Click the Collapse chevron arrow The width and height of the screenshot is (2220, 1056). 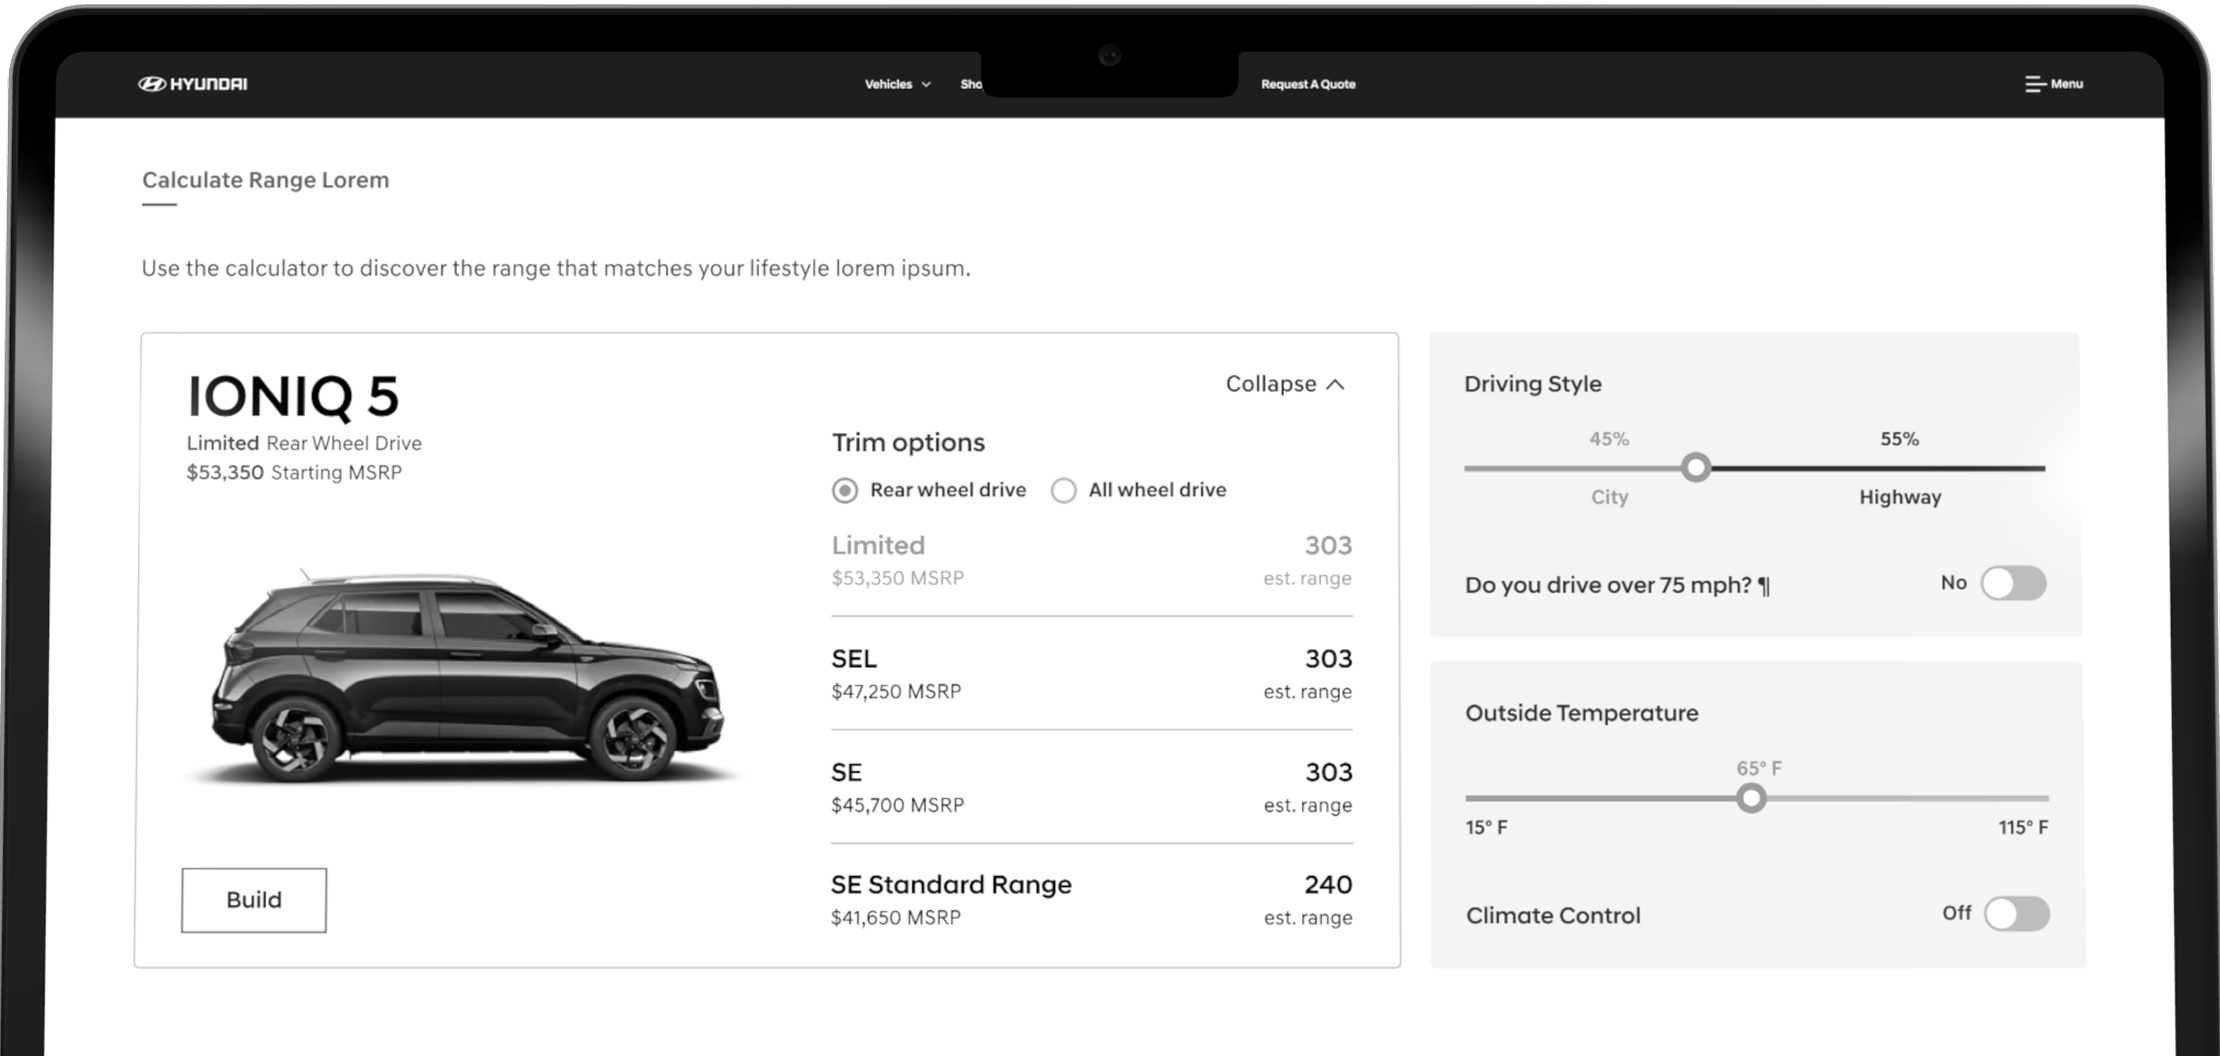click(1337, 383)
